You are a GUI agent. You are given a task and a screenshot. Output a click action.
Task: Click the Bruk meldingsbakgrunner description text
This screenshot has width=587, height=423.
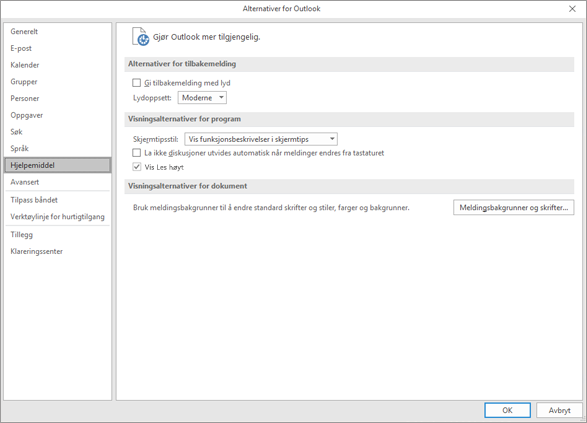tap(271, 207)
